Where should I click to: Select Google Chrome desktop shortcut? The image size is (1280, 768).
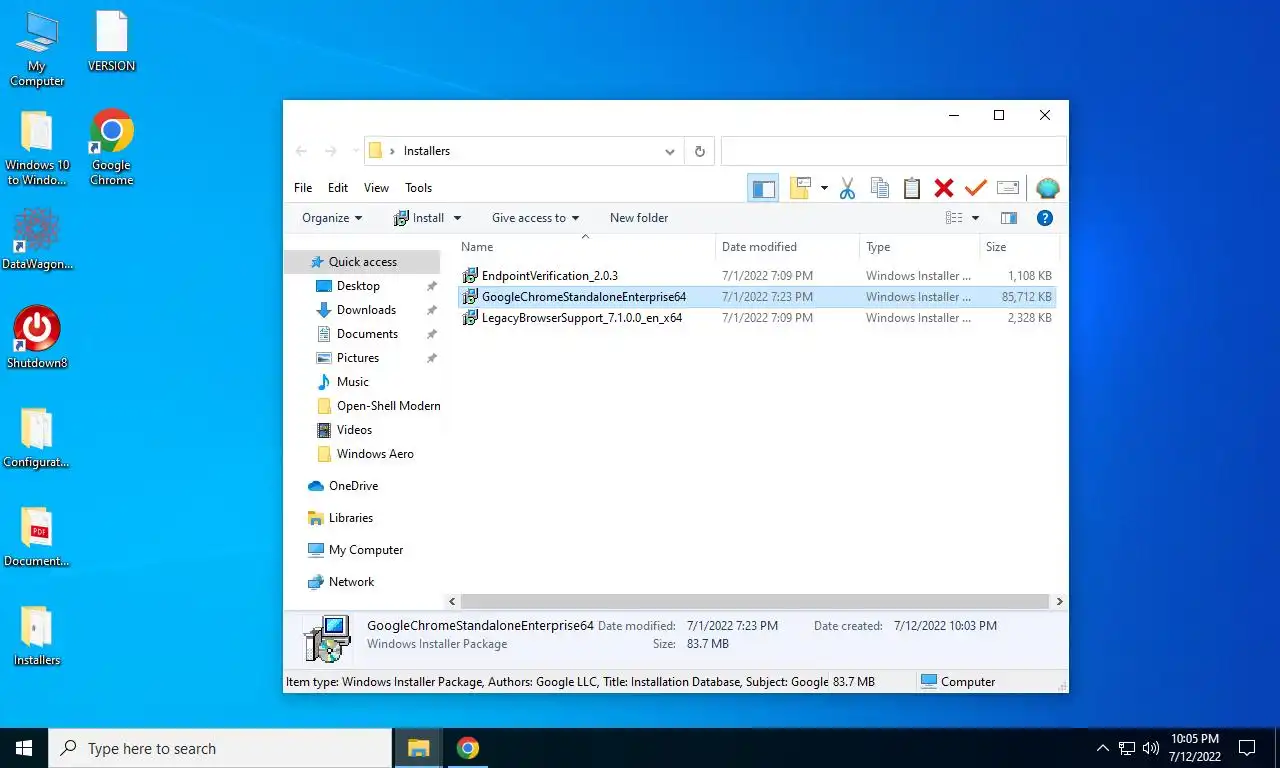pyautogui.click(x=112, y=148)
